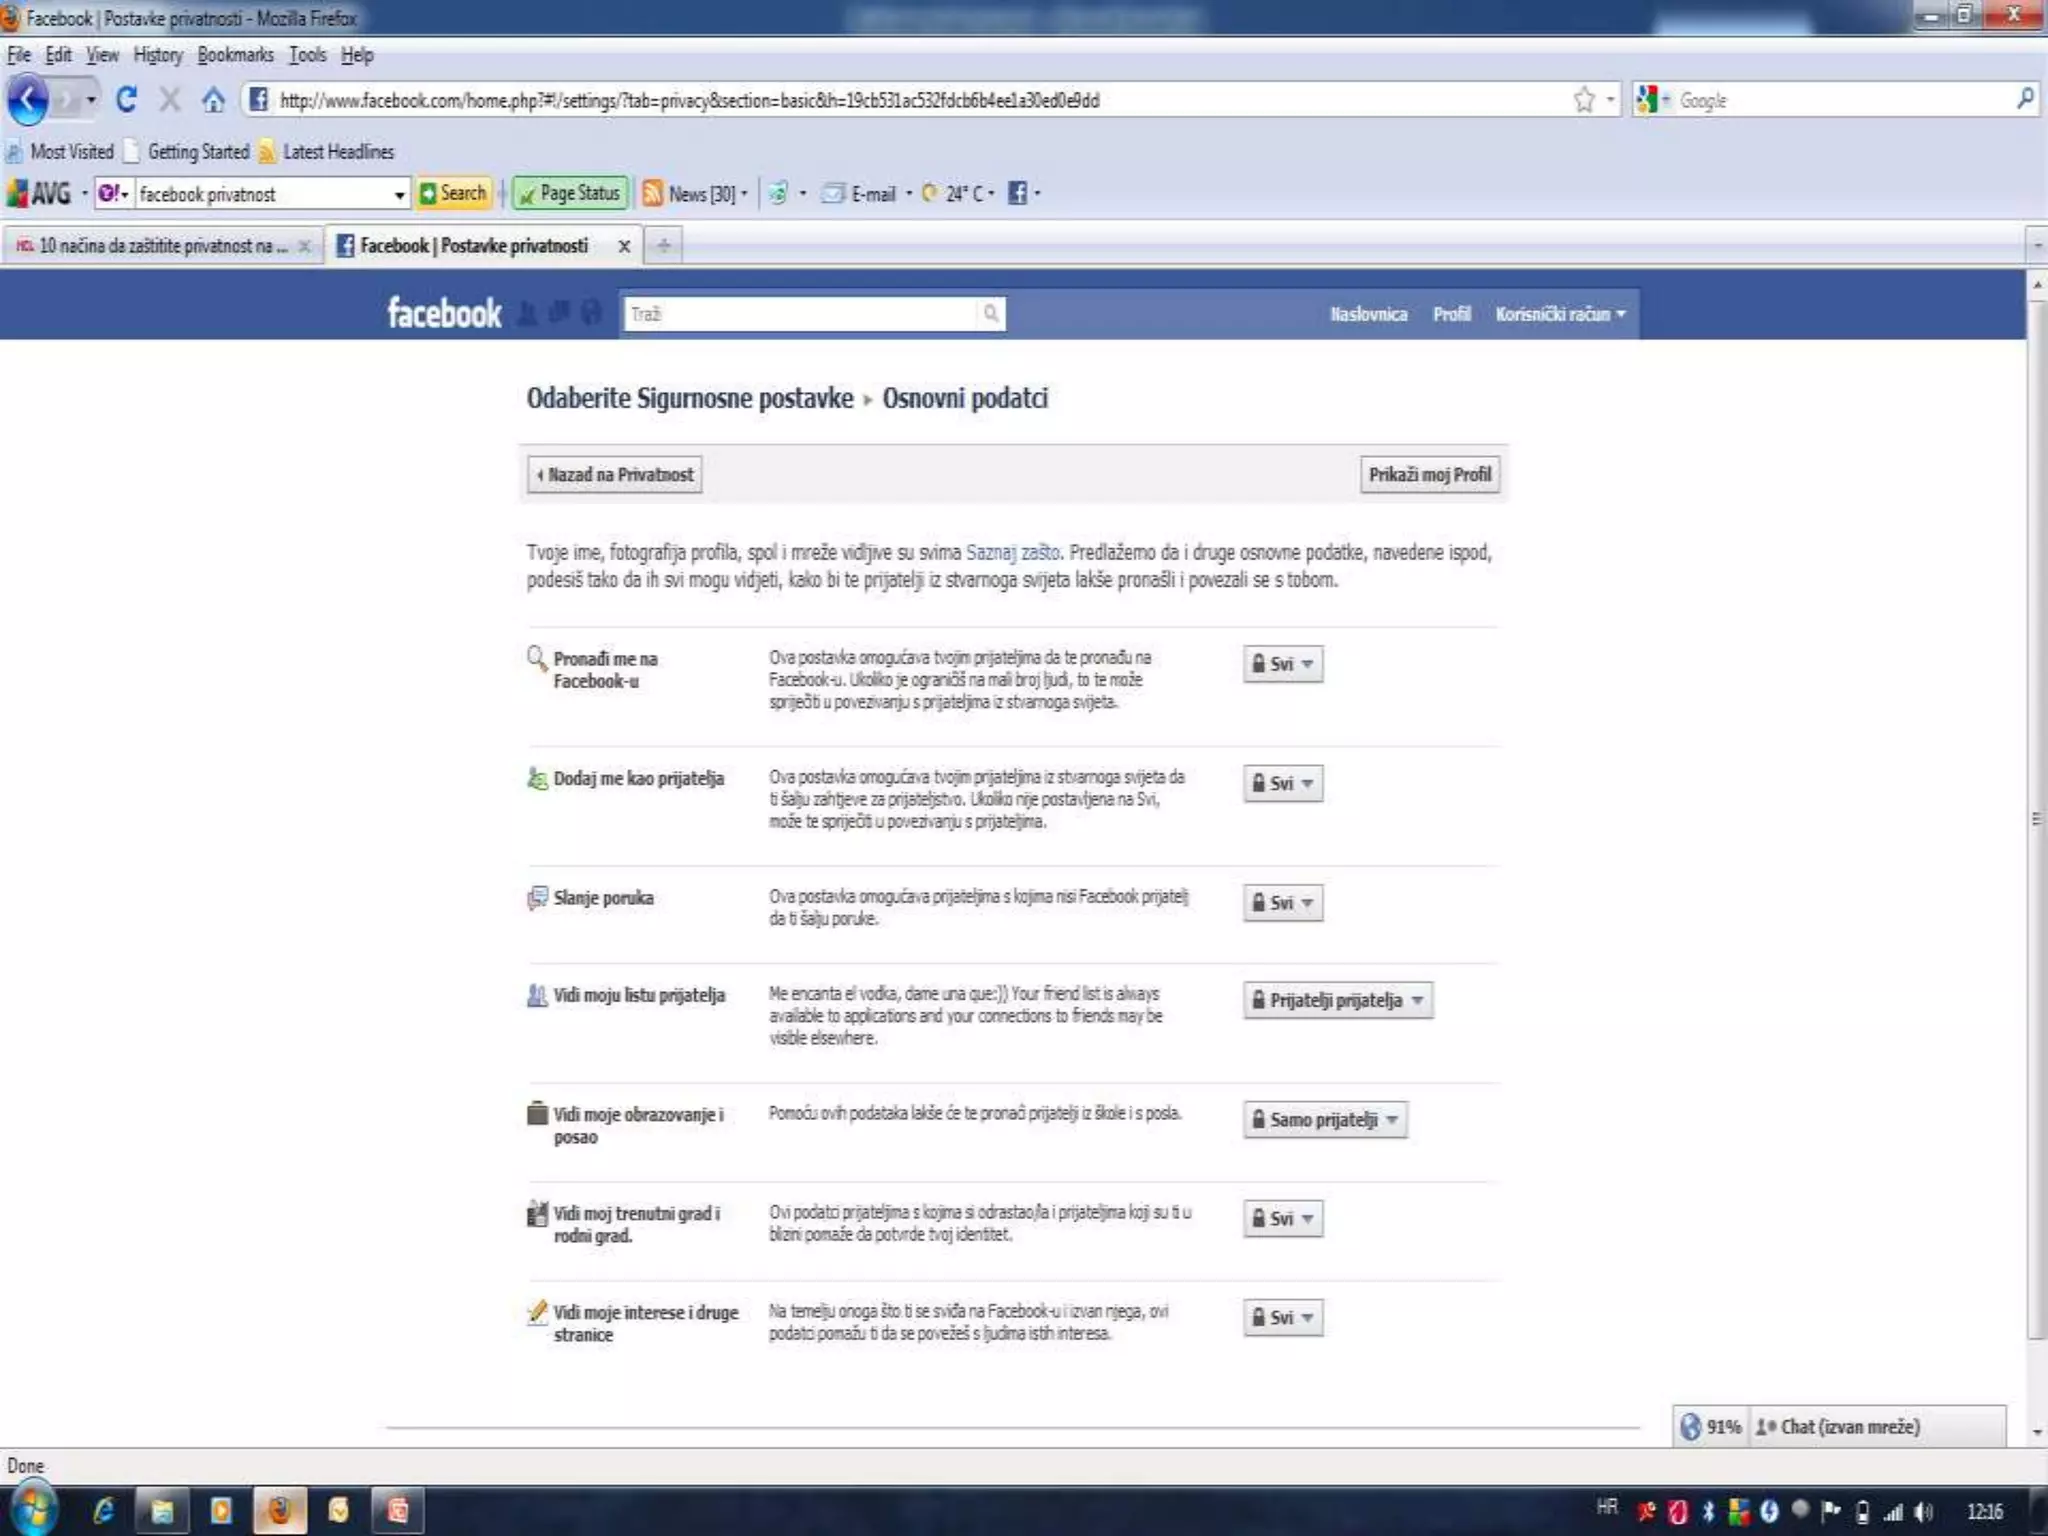2048x1536 pixels.
Task: Expand Korisnički račun menu
Action: coord(1560,314)
